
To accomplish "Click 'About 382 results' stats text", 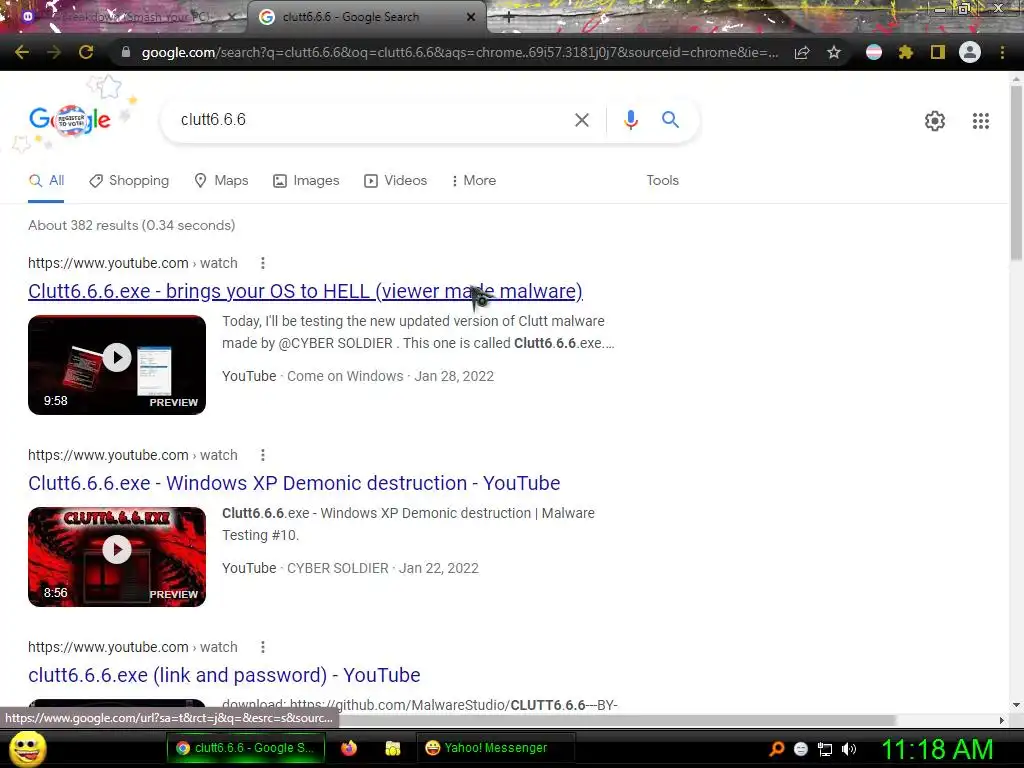I will pyautogui.click(x=131, y=225).
